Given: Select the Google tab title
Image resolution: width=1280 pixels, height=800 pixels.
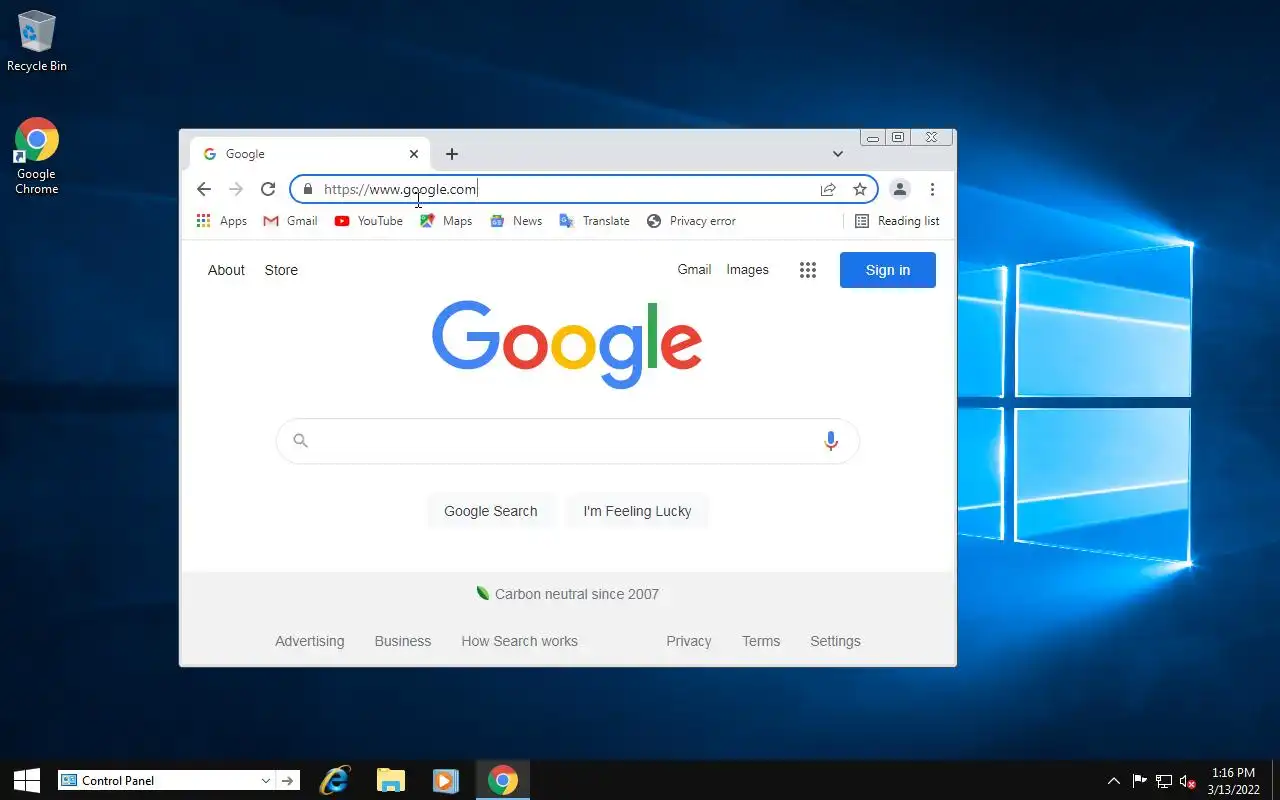Looking at the screenshot, I should tap(245, 154).
